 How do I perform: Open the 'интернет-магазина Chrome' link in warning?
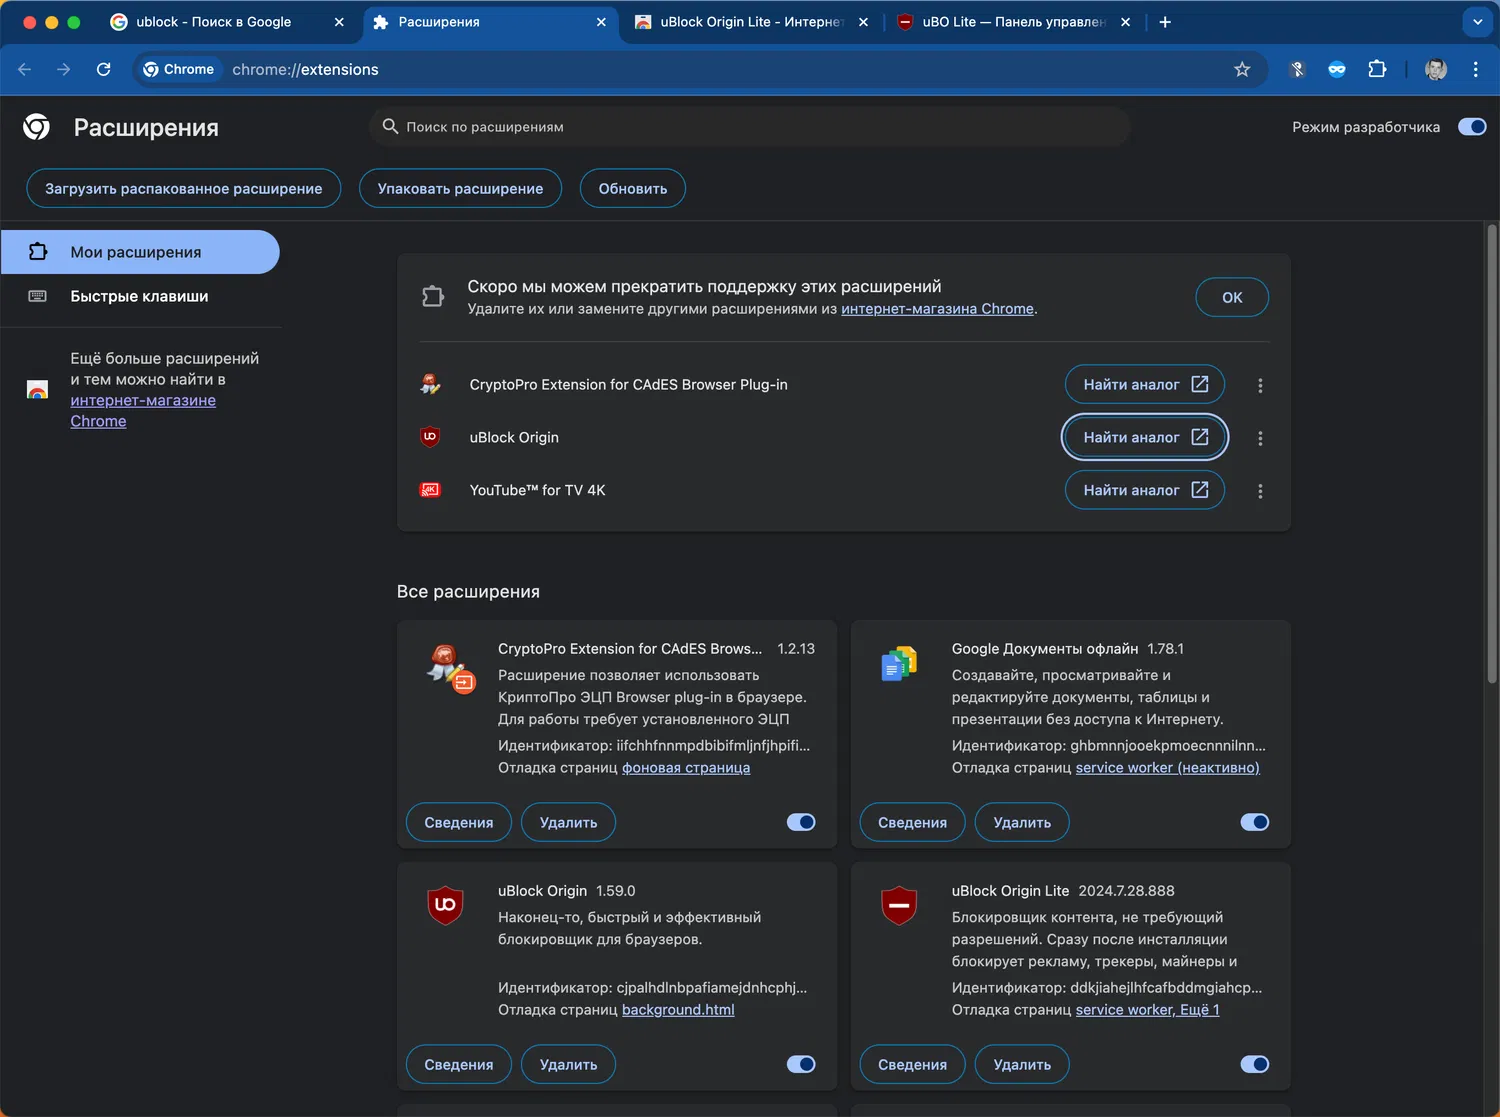[937, 309]
